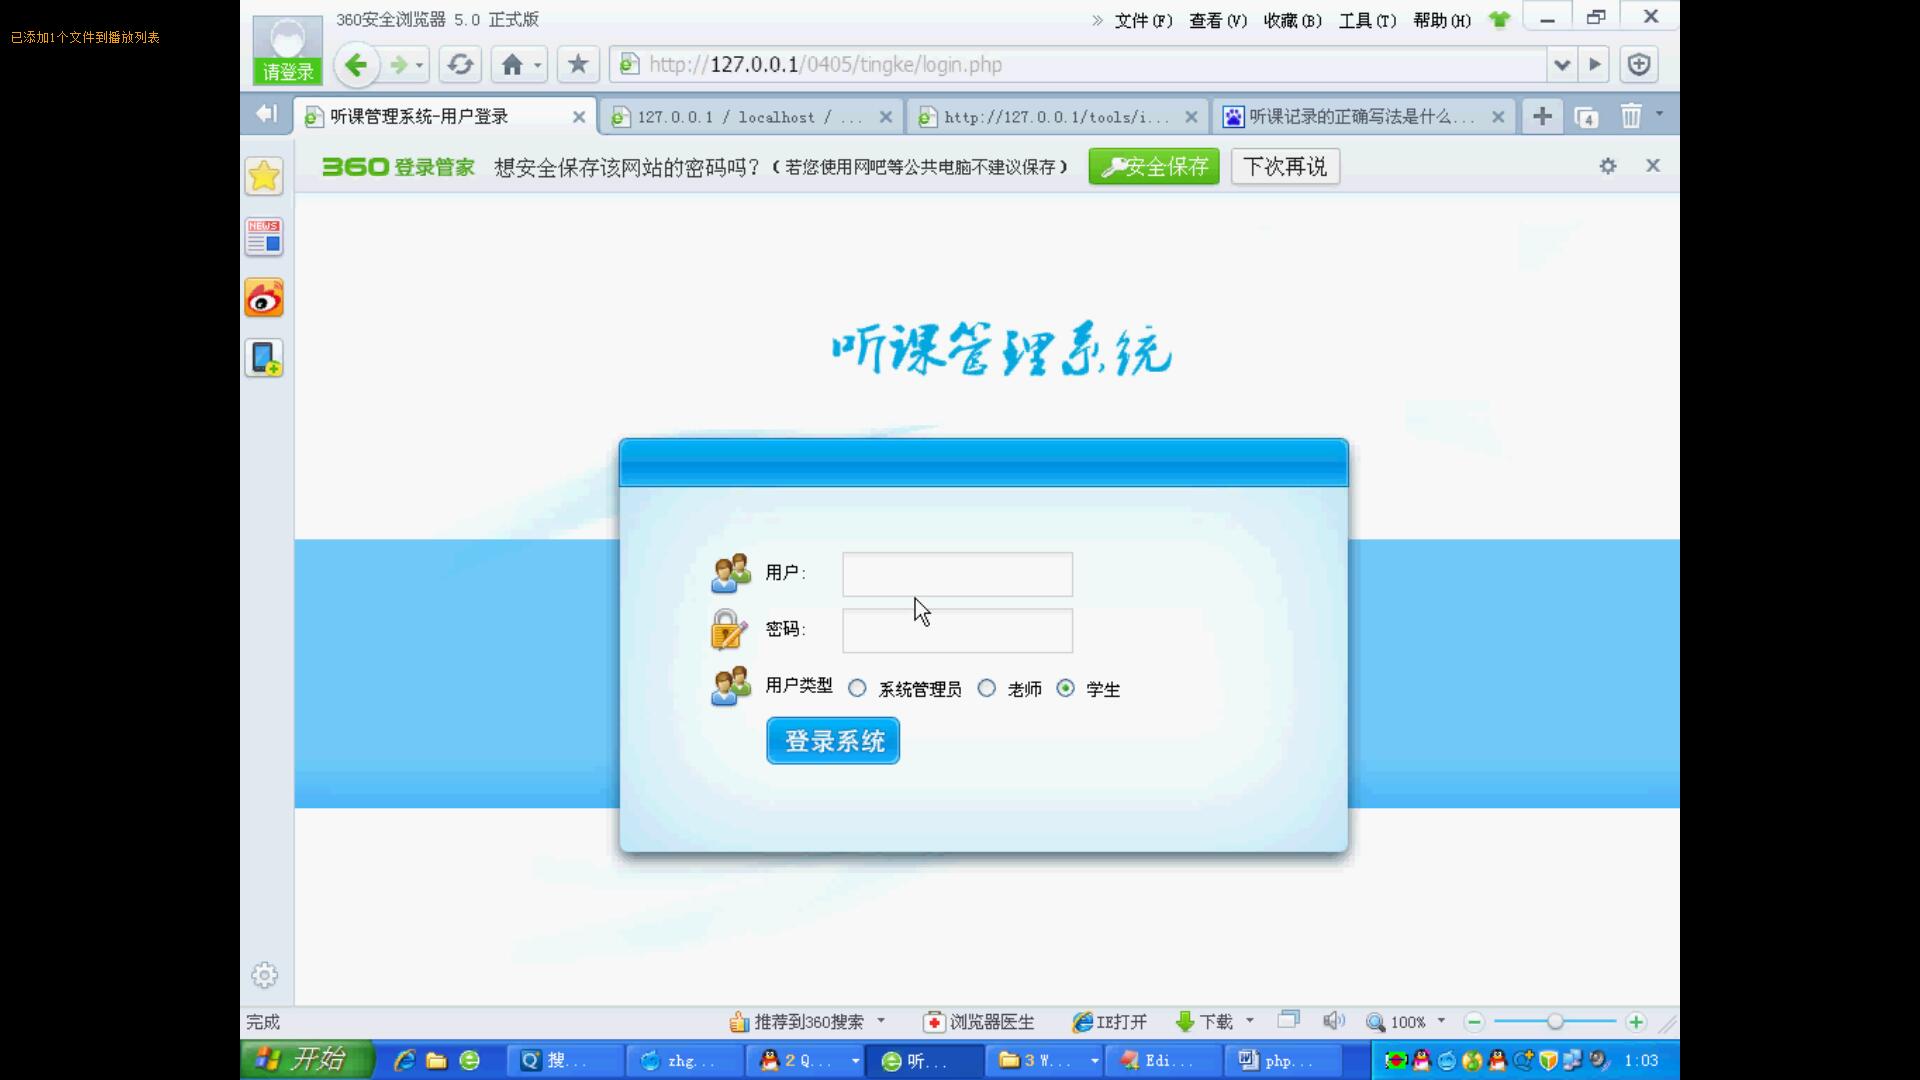Switch to the 127.0.0.1/tools tab
Viewport: 1920px width, 1080px height.
[1057, 117]
